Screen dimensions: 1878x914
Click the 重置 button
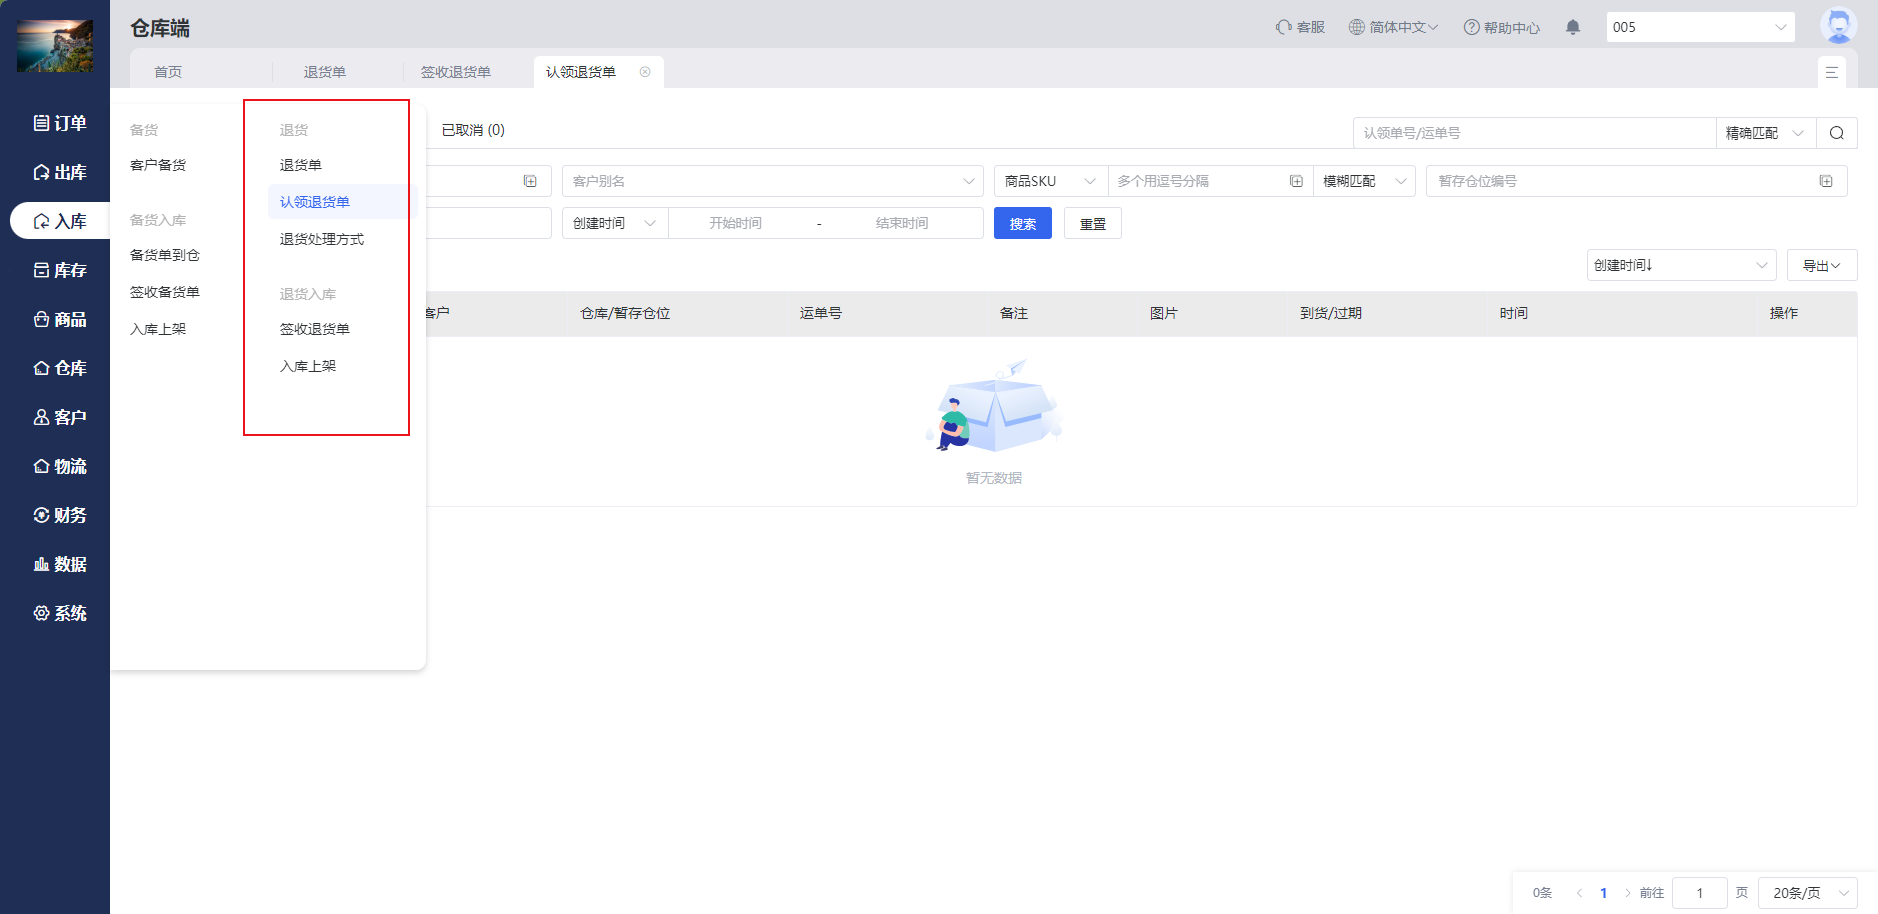pos(1092,224)
